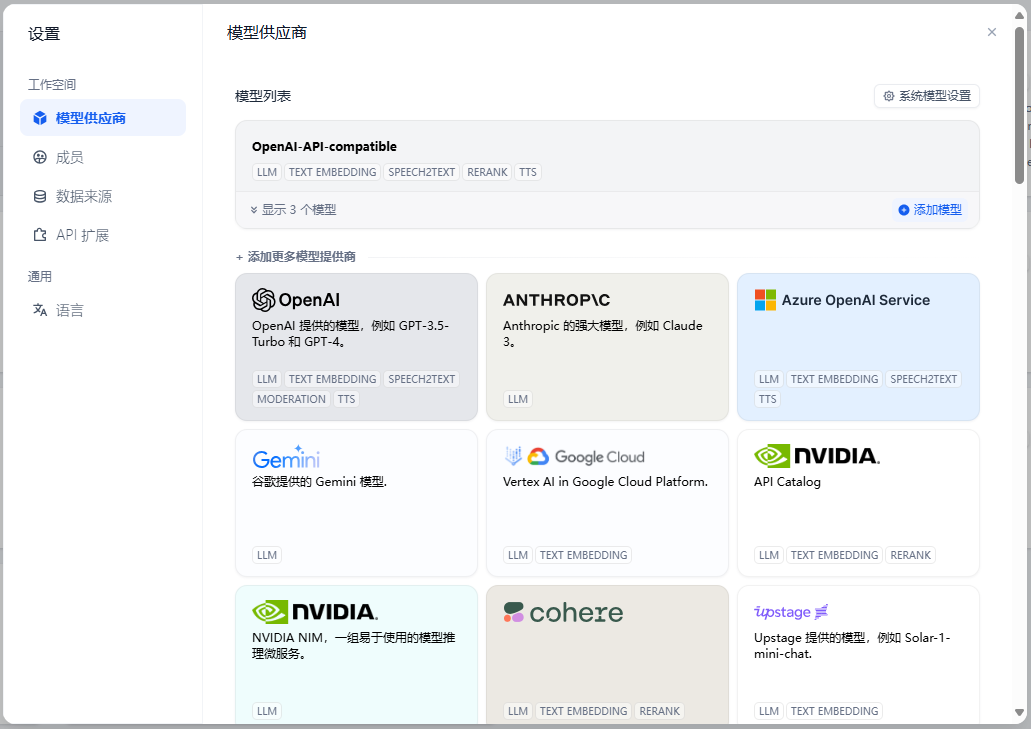Click Vertex AI in Google Cloud Platform text

[605, 482]
